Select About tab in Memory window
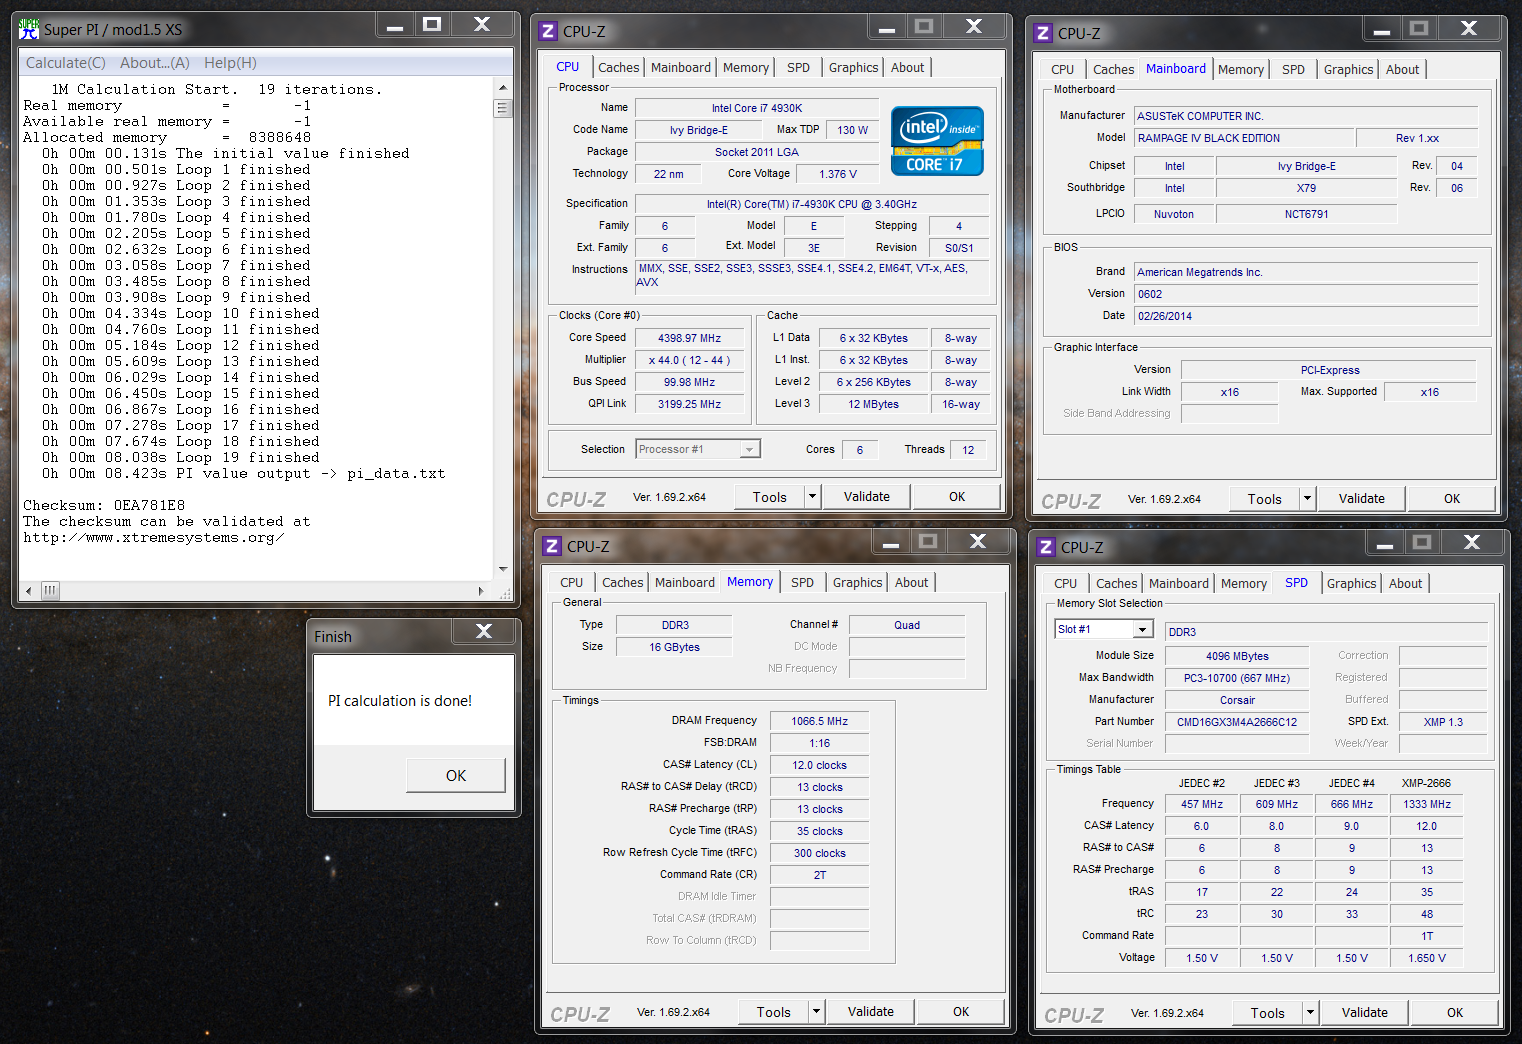This screenshot has height=1044, width=1522. point(912,582)
